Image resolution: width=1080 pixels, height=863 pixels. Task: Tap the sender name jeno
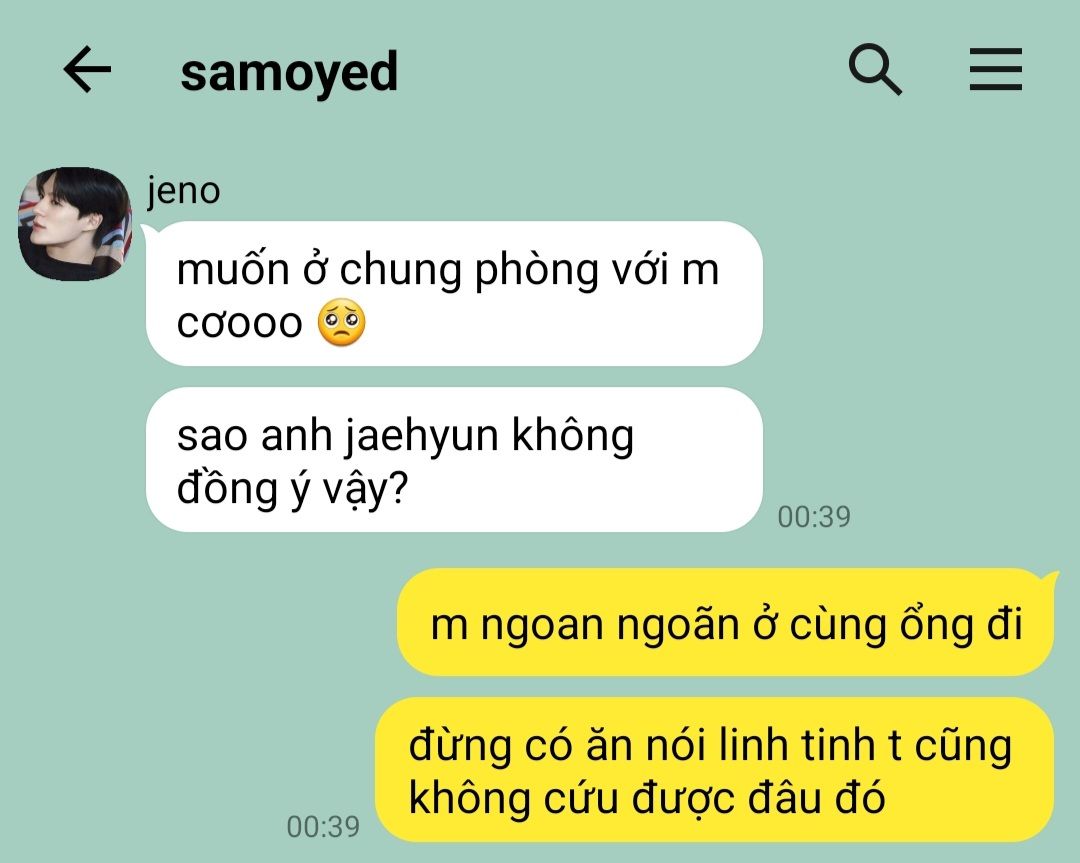(183, 191)
